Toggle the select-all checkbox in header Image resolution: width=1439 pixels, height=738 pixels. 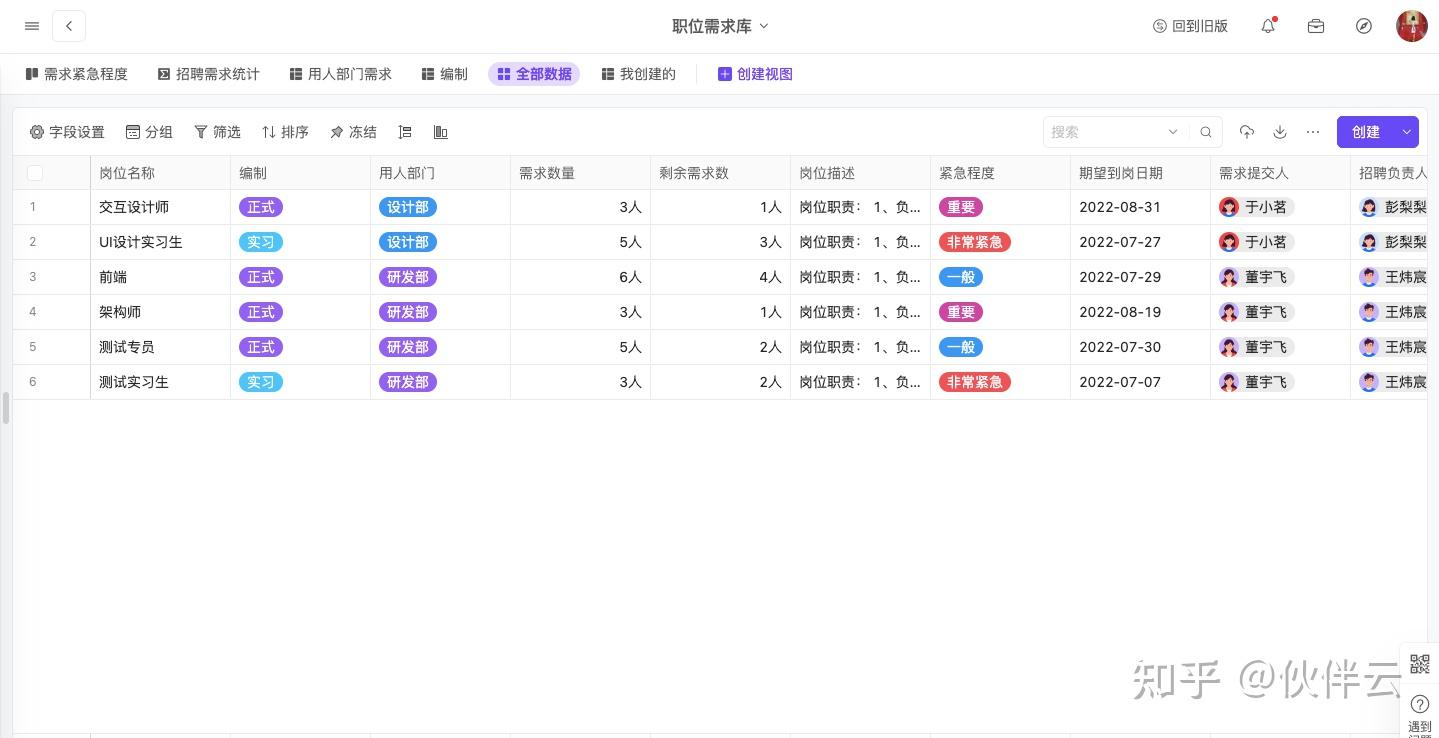35,173
